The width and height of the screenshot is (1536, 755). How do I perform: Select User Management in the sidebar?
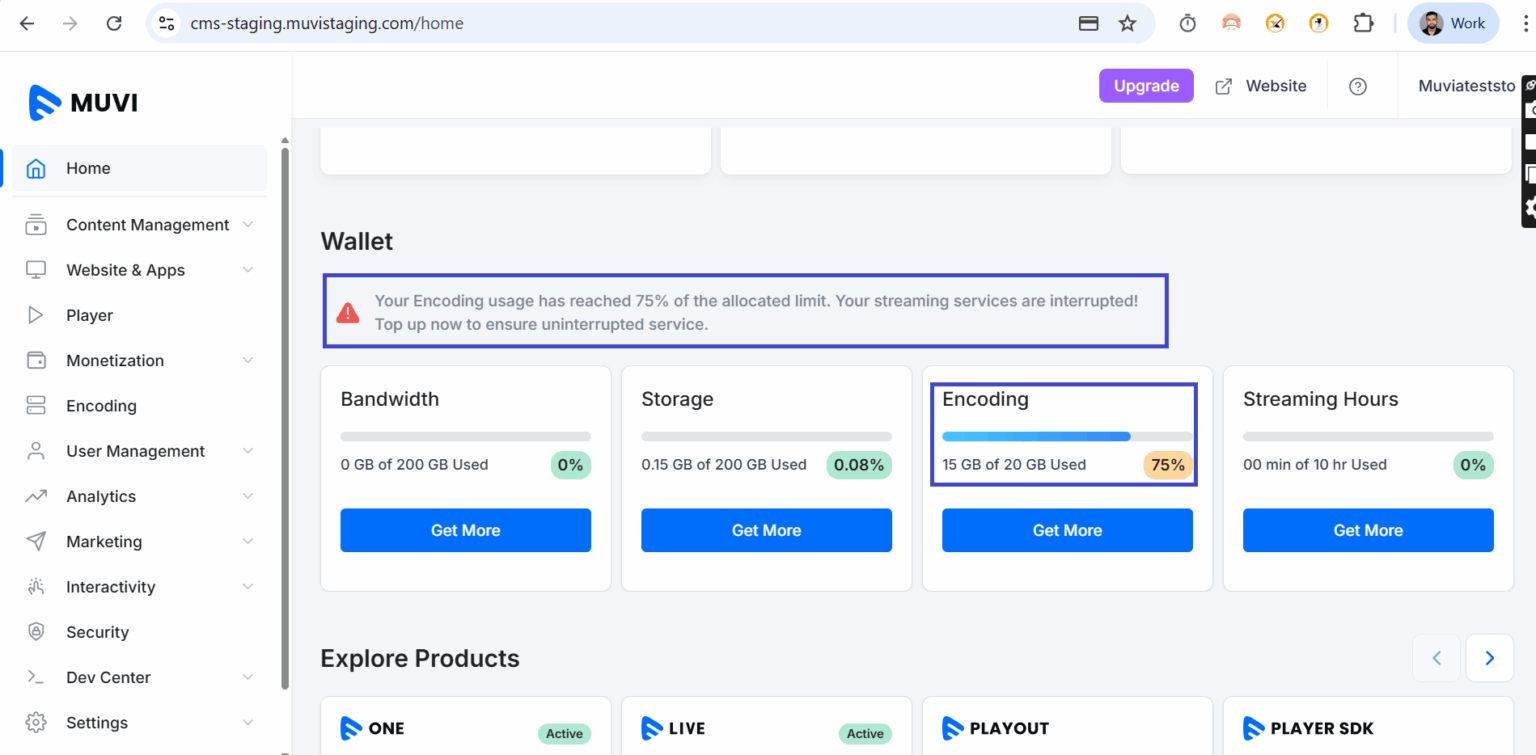click(135, 451)
